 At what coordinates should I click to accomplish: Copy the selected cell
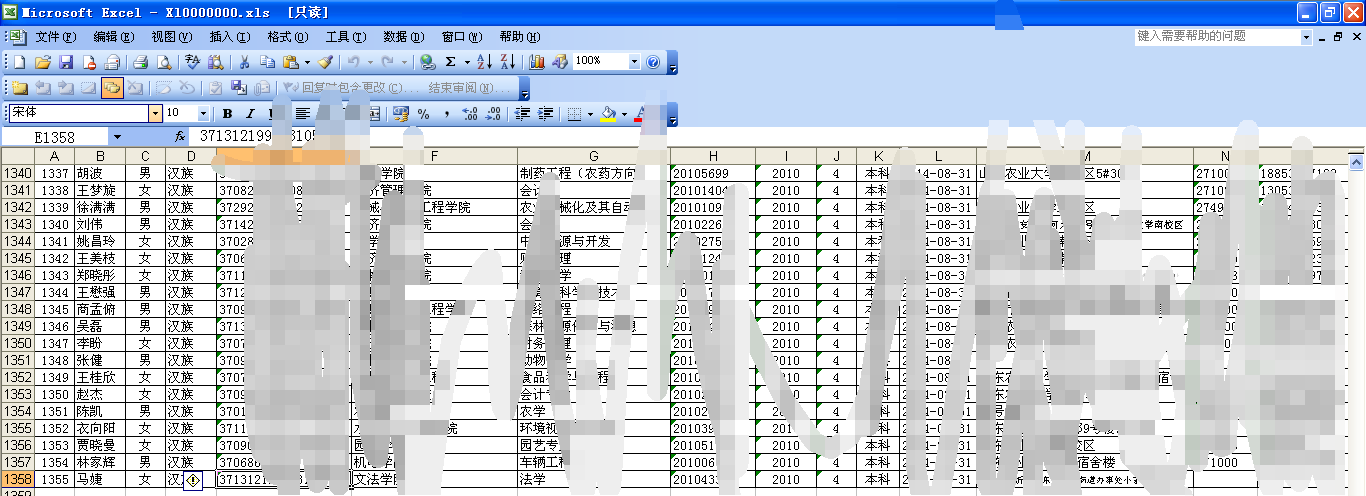267,62
